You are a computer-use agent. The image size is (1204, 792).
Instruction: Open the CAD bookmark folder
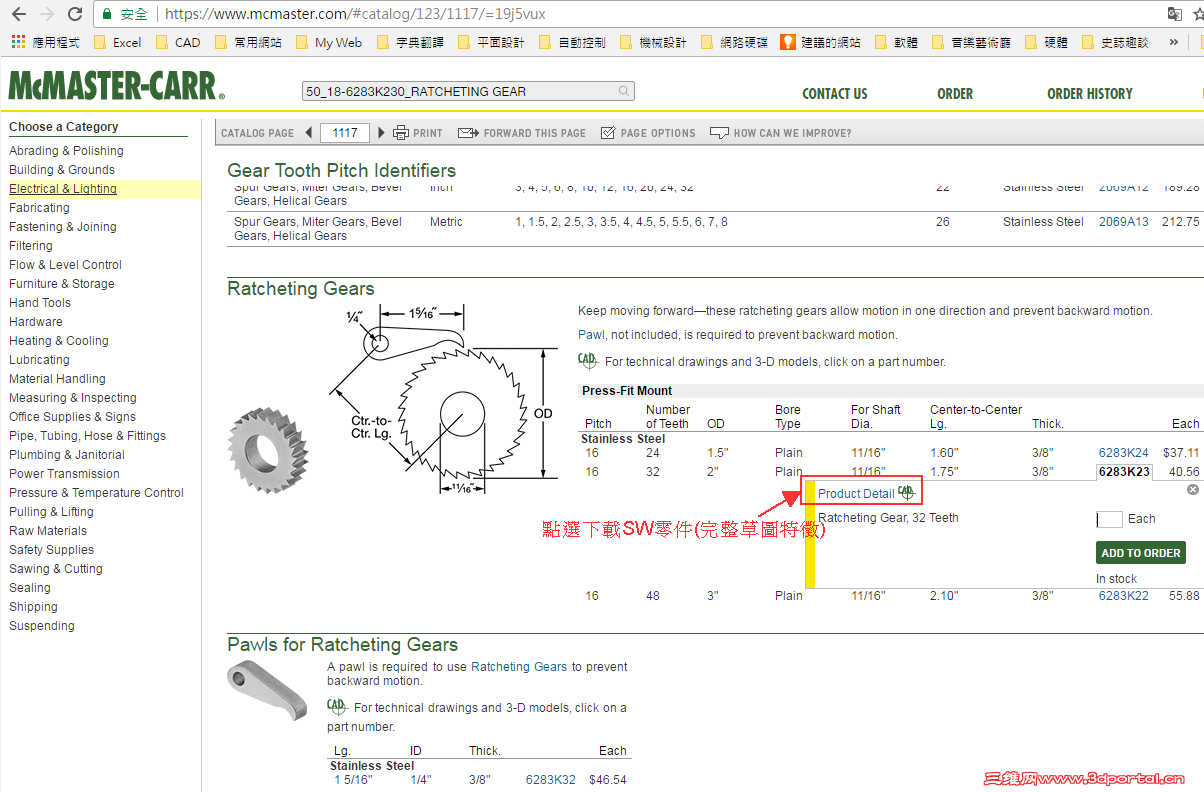tap(178, 42)
